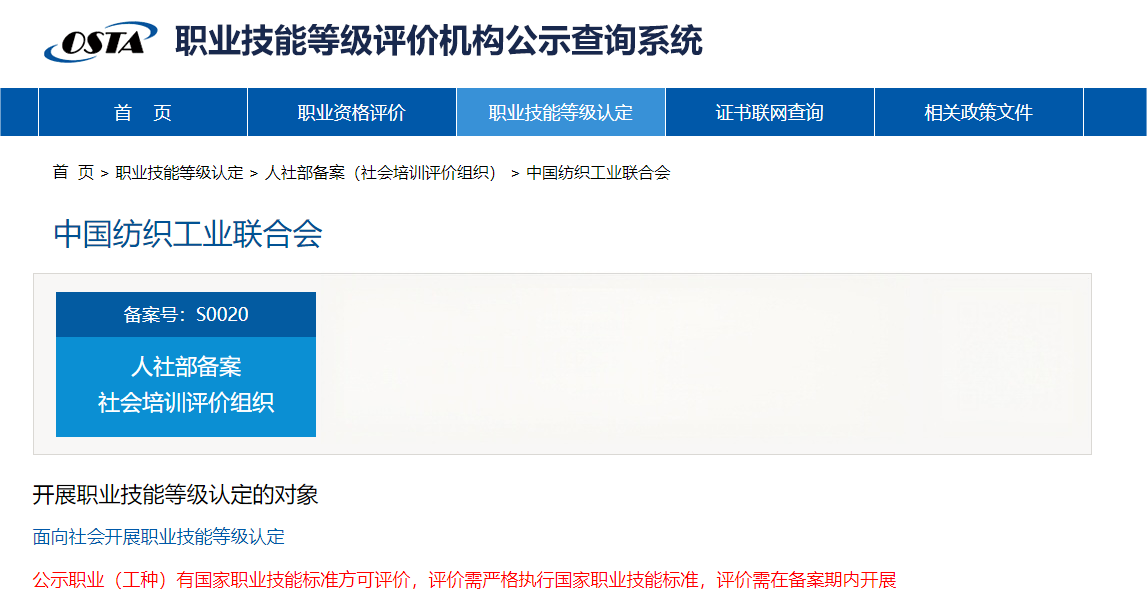Image resolution: width=1147 pixels, height=615 pixels.
Task: Select the highlighted 职业技能等级认定 navigation tab
Action: click(x=560, y=113)
